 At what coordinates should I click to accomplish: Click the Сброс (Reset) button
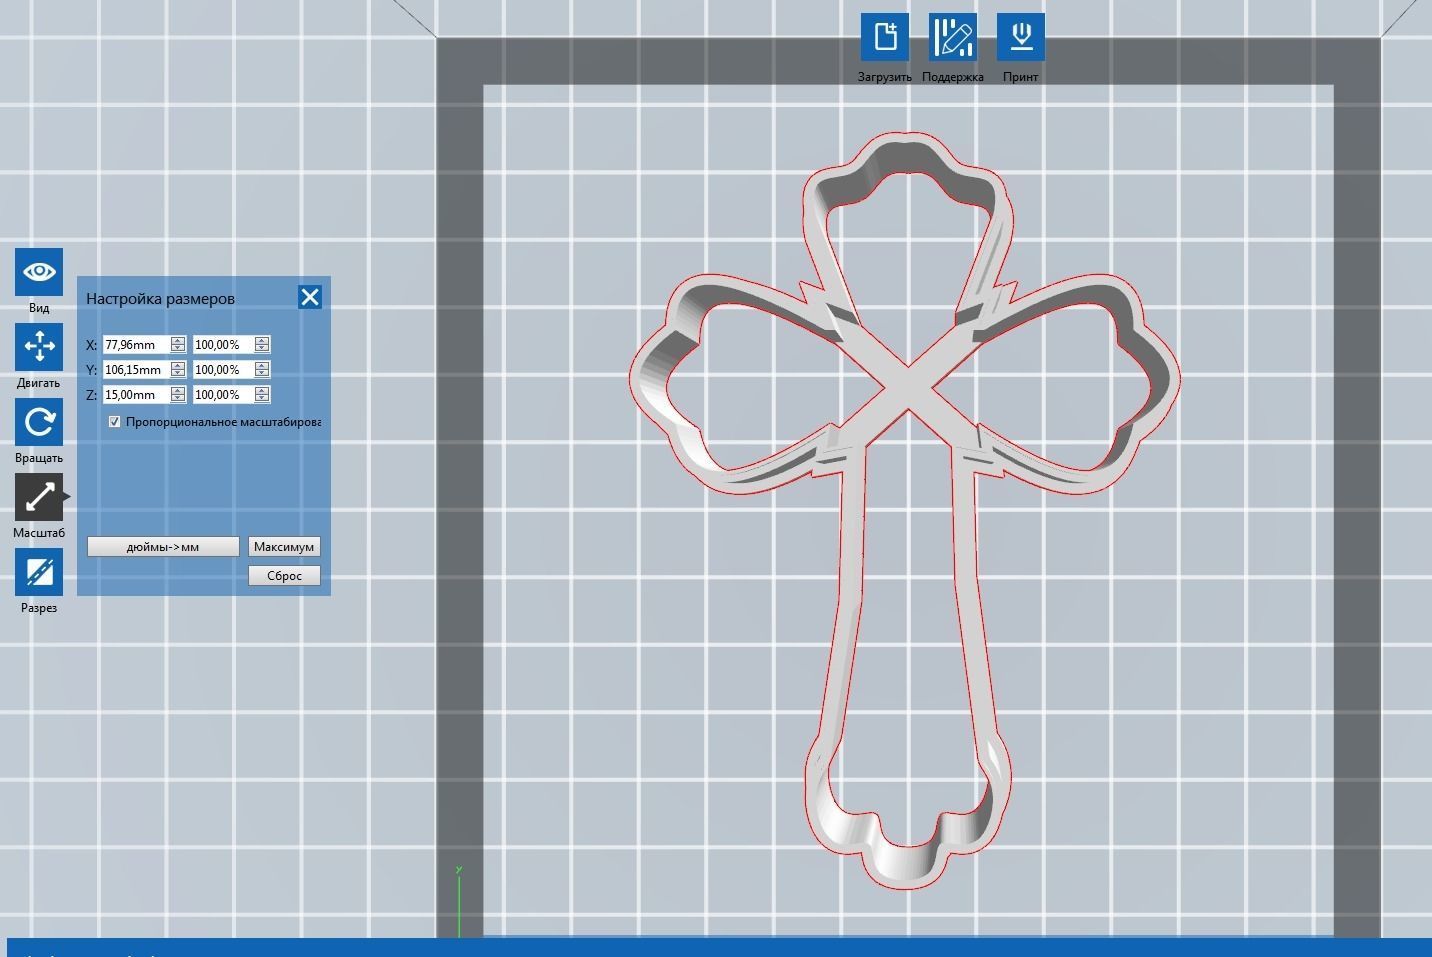coord(284,576)
